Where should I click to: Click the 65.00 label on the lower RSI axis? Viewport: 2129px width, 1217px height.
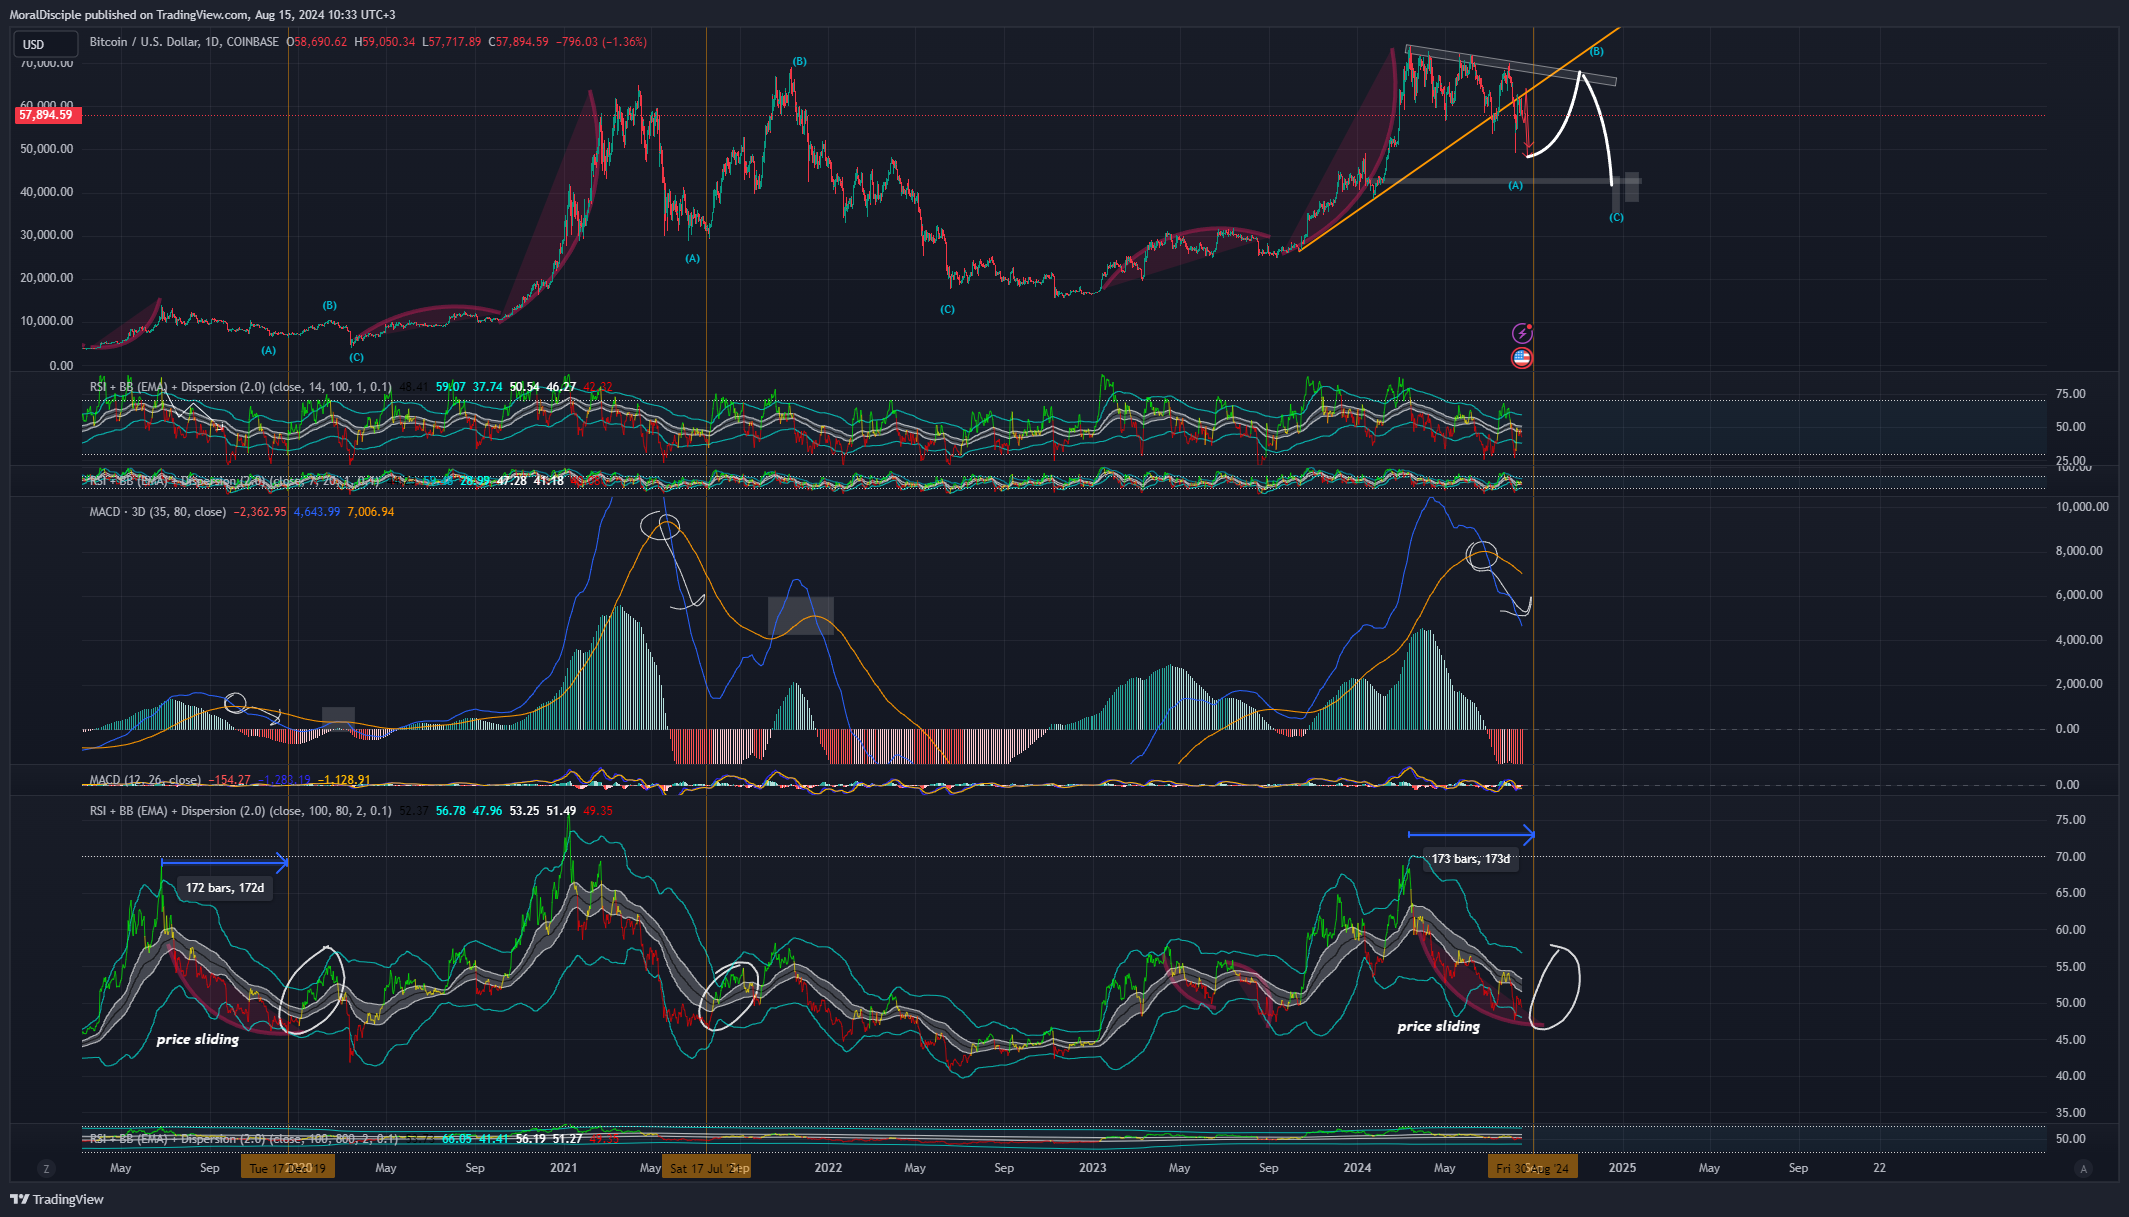[2071, 893]
